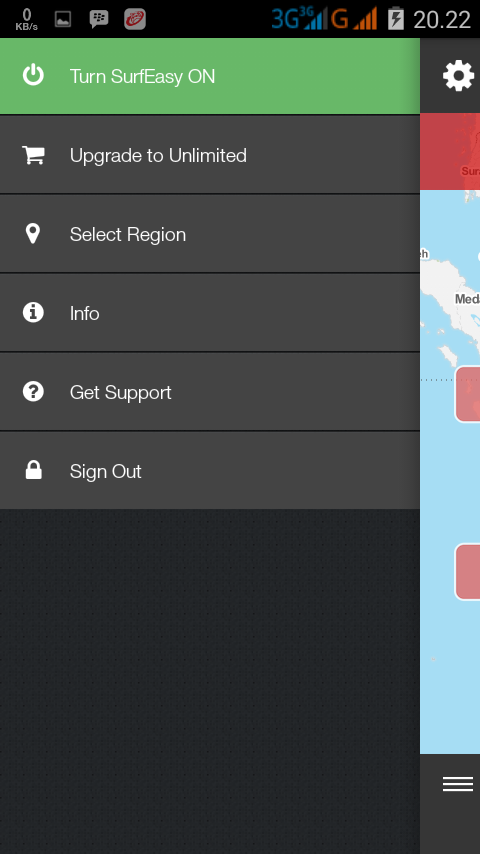Tap the location pin icon
480x854 pixels.
(33, 234)
